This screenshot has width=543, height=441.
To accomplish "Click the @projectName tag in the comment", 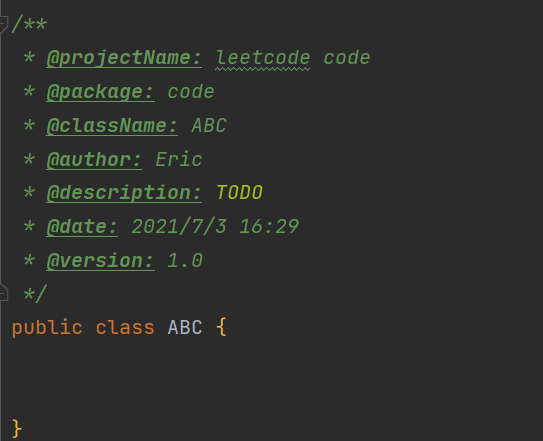I will (124, 58).
